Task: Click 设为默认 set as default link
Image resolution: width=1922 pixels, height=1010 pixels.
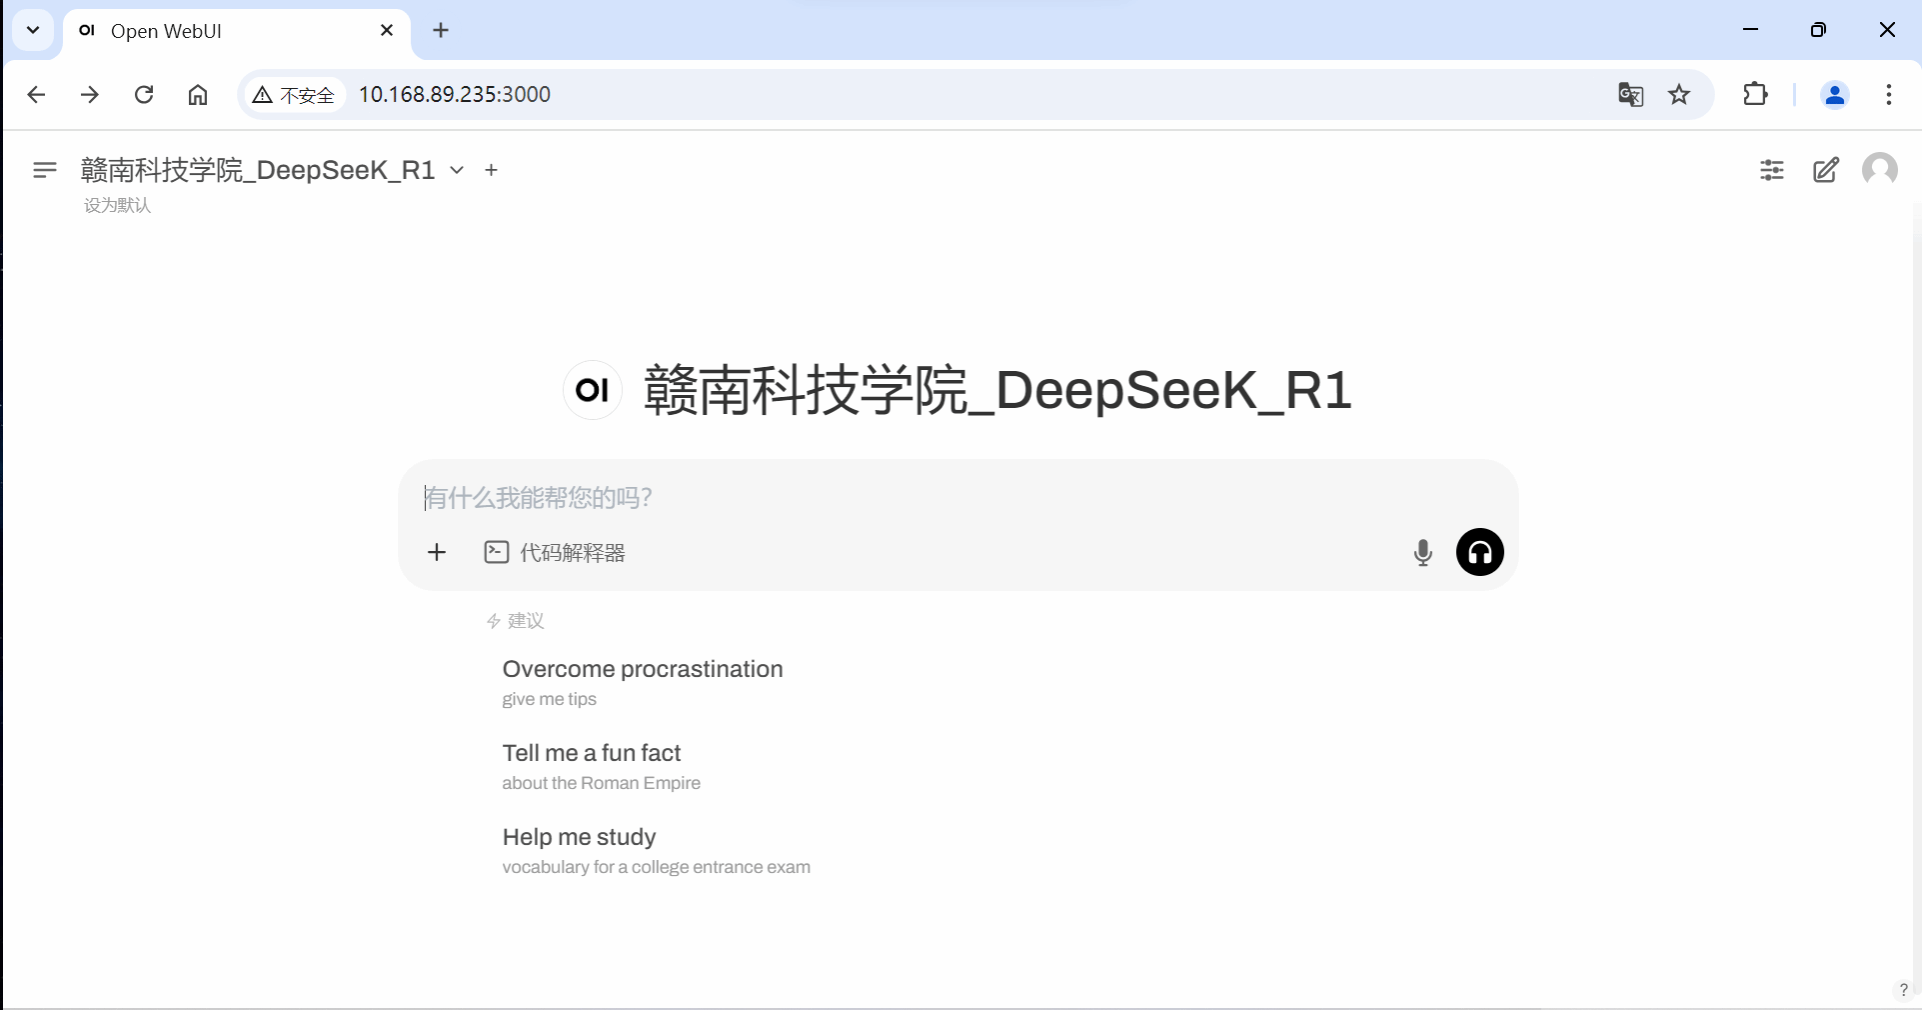Action: (x=117, y=205)
